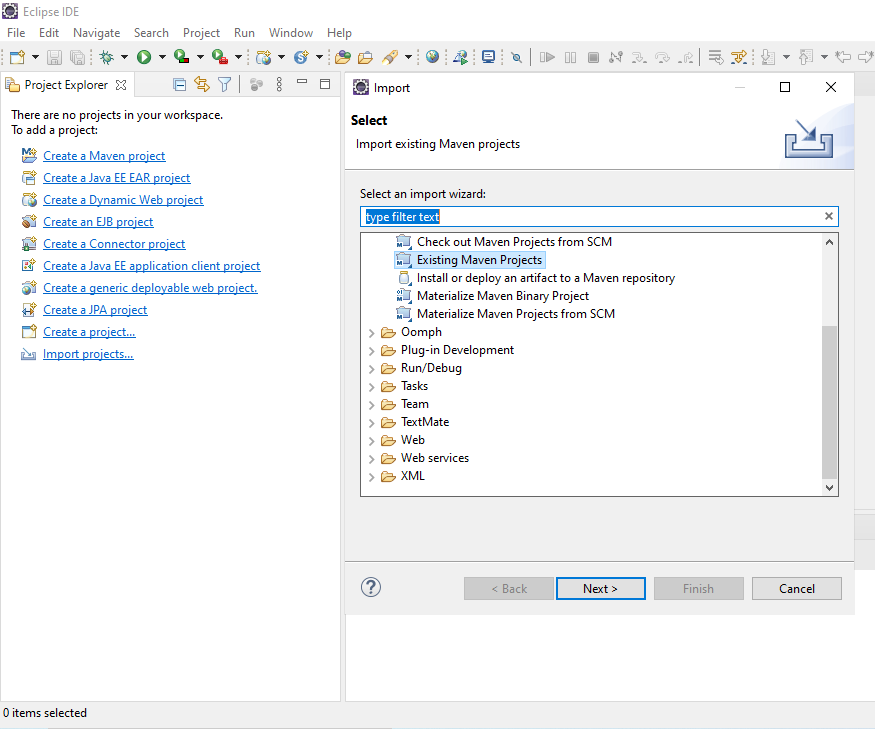875x729 pixels.
Task: Open the Run configurations dropdown arrow
Action: point(162,57)
